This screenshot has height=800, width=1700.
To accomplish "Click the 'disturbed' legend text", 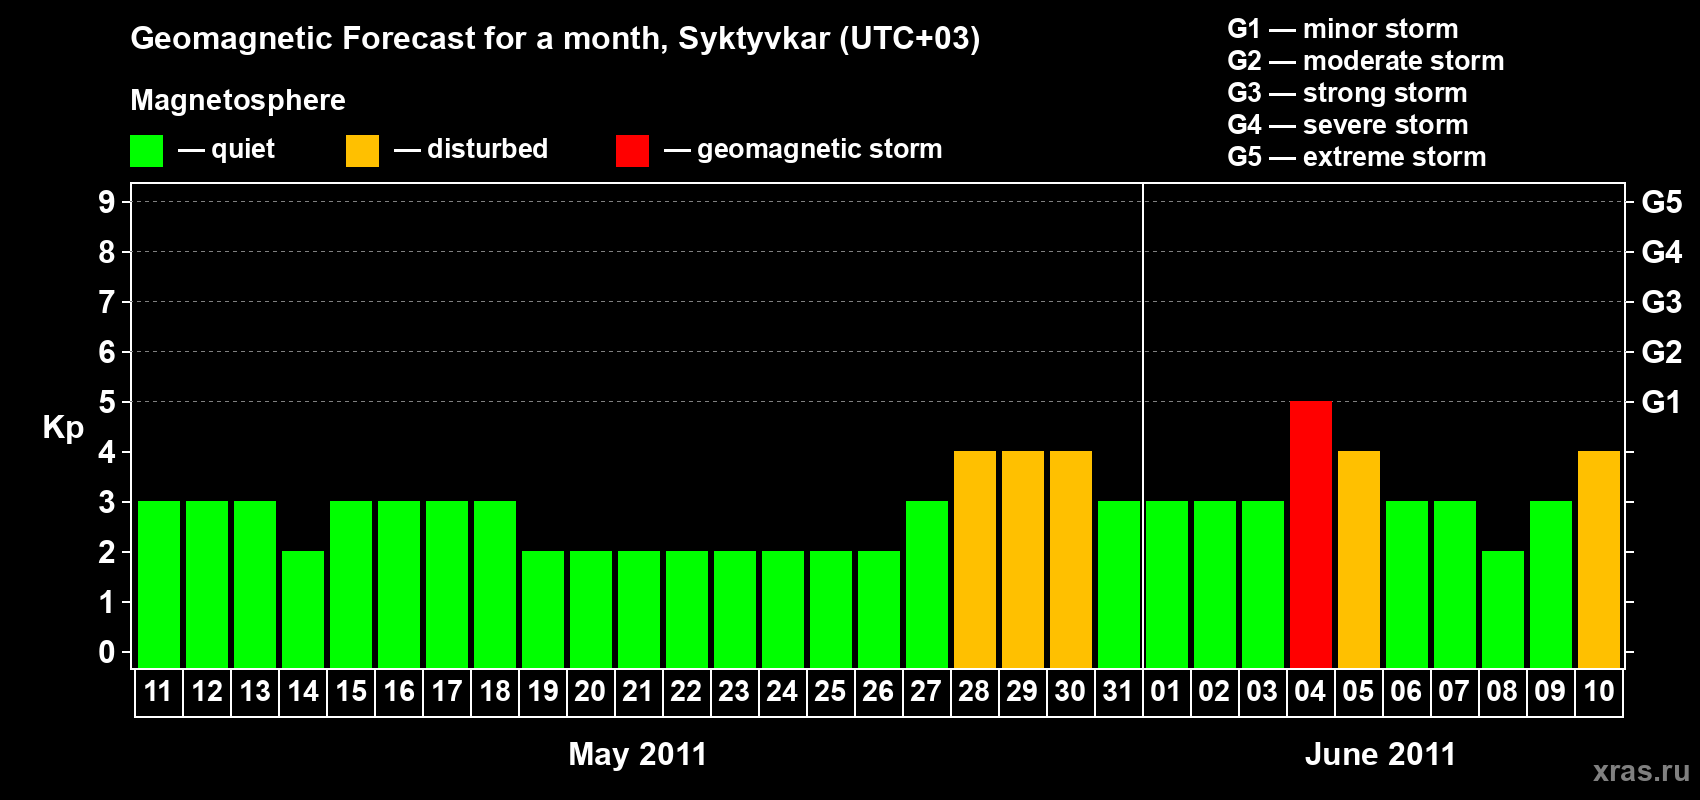I will click(488, 149).
